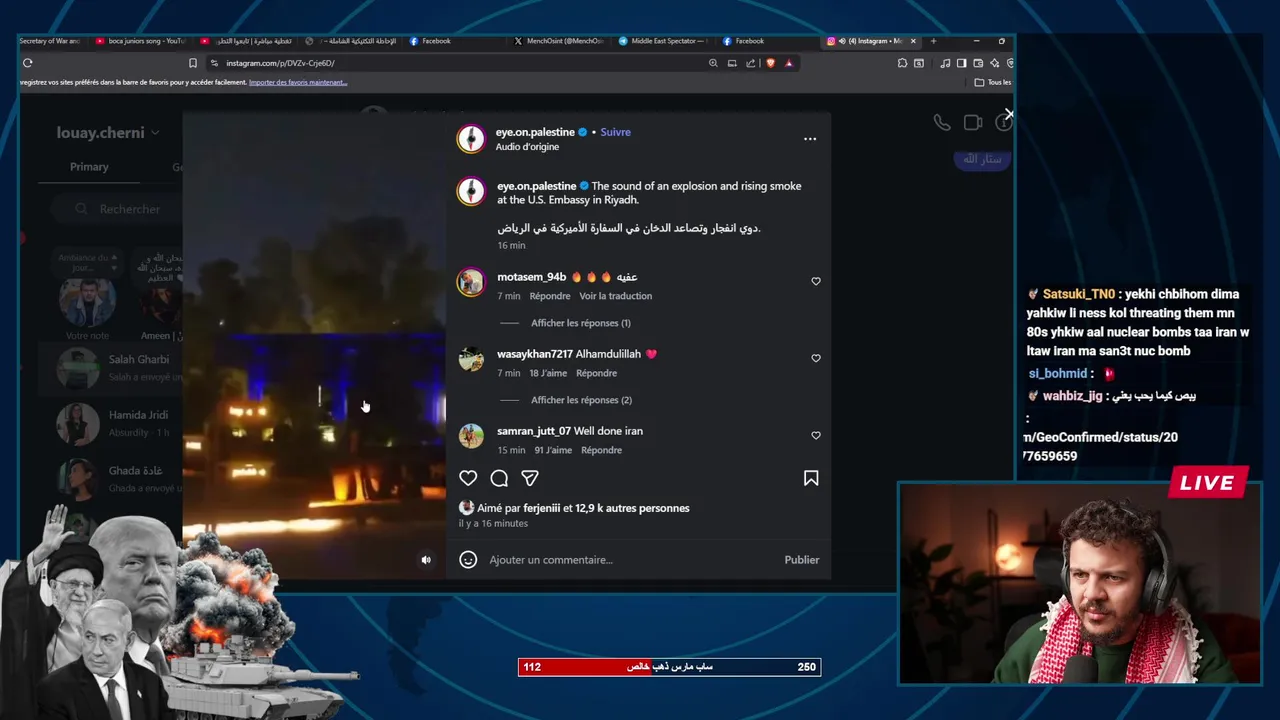The image size is (1280, 720).
Task: Open the zoom magnifier in the address bar
Action: (713, 63)
